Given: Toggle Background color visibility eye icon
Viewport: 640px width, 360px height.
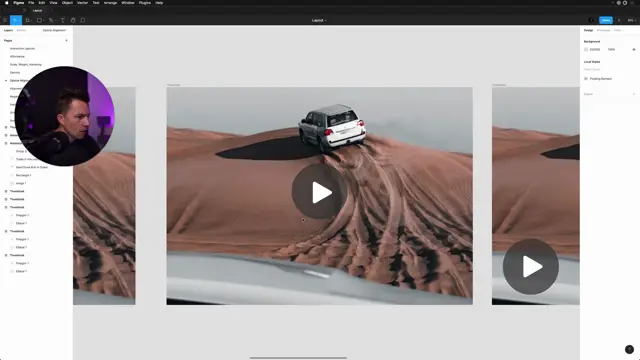Looking at the screenshot, I should pyautogui.click(x=634, y=49).
